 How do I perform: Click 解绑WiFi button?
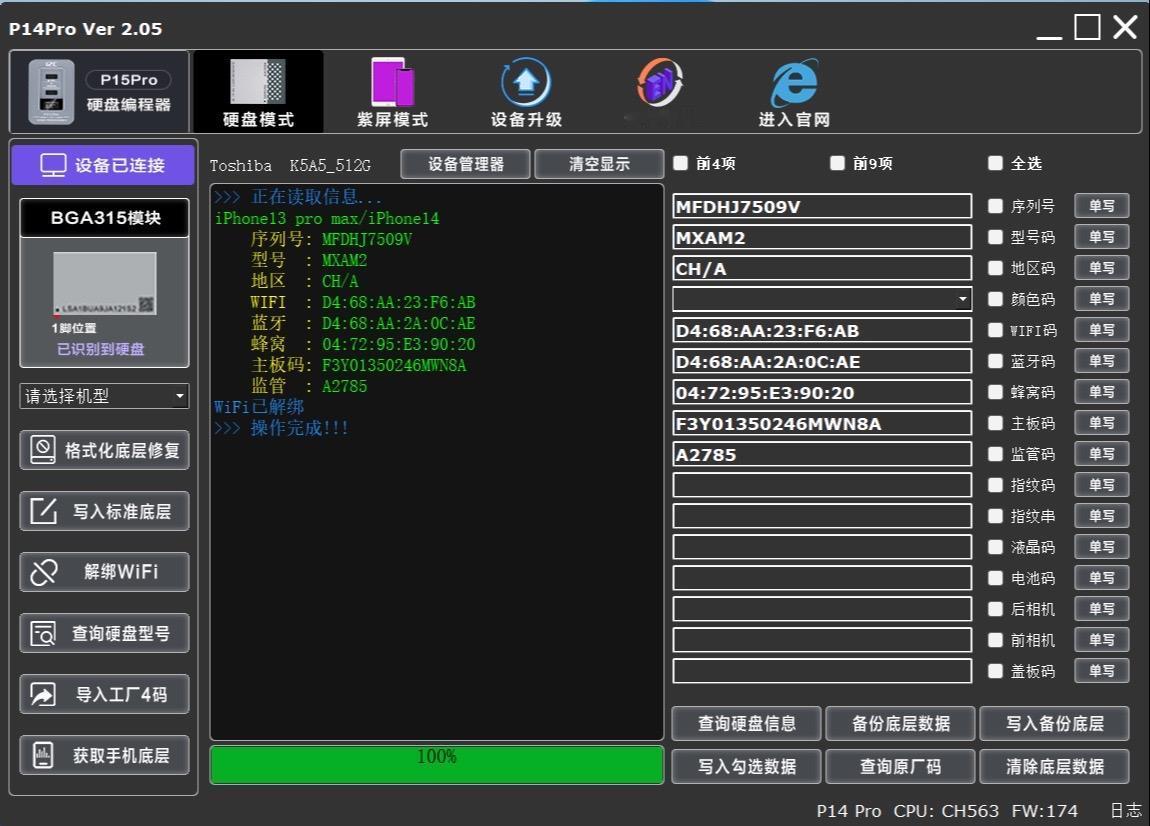click(x=104, y=571)
